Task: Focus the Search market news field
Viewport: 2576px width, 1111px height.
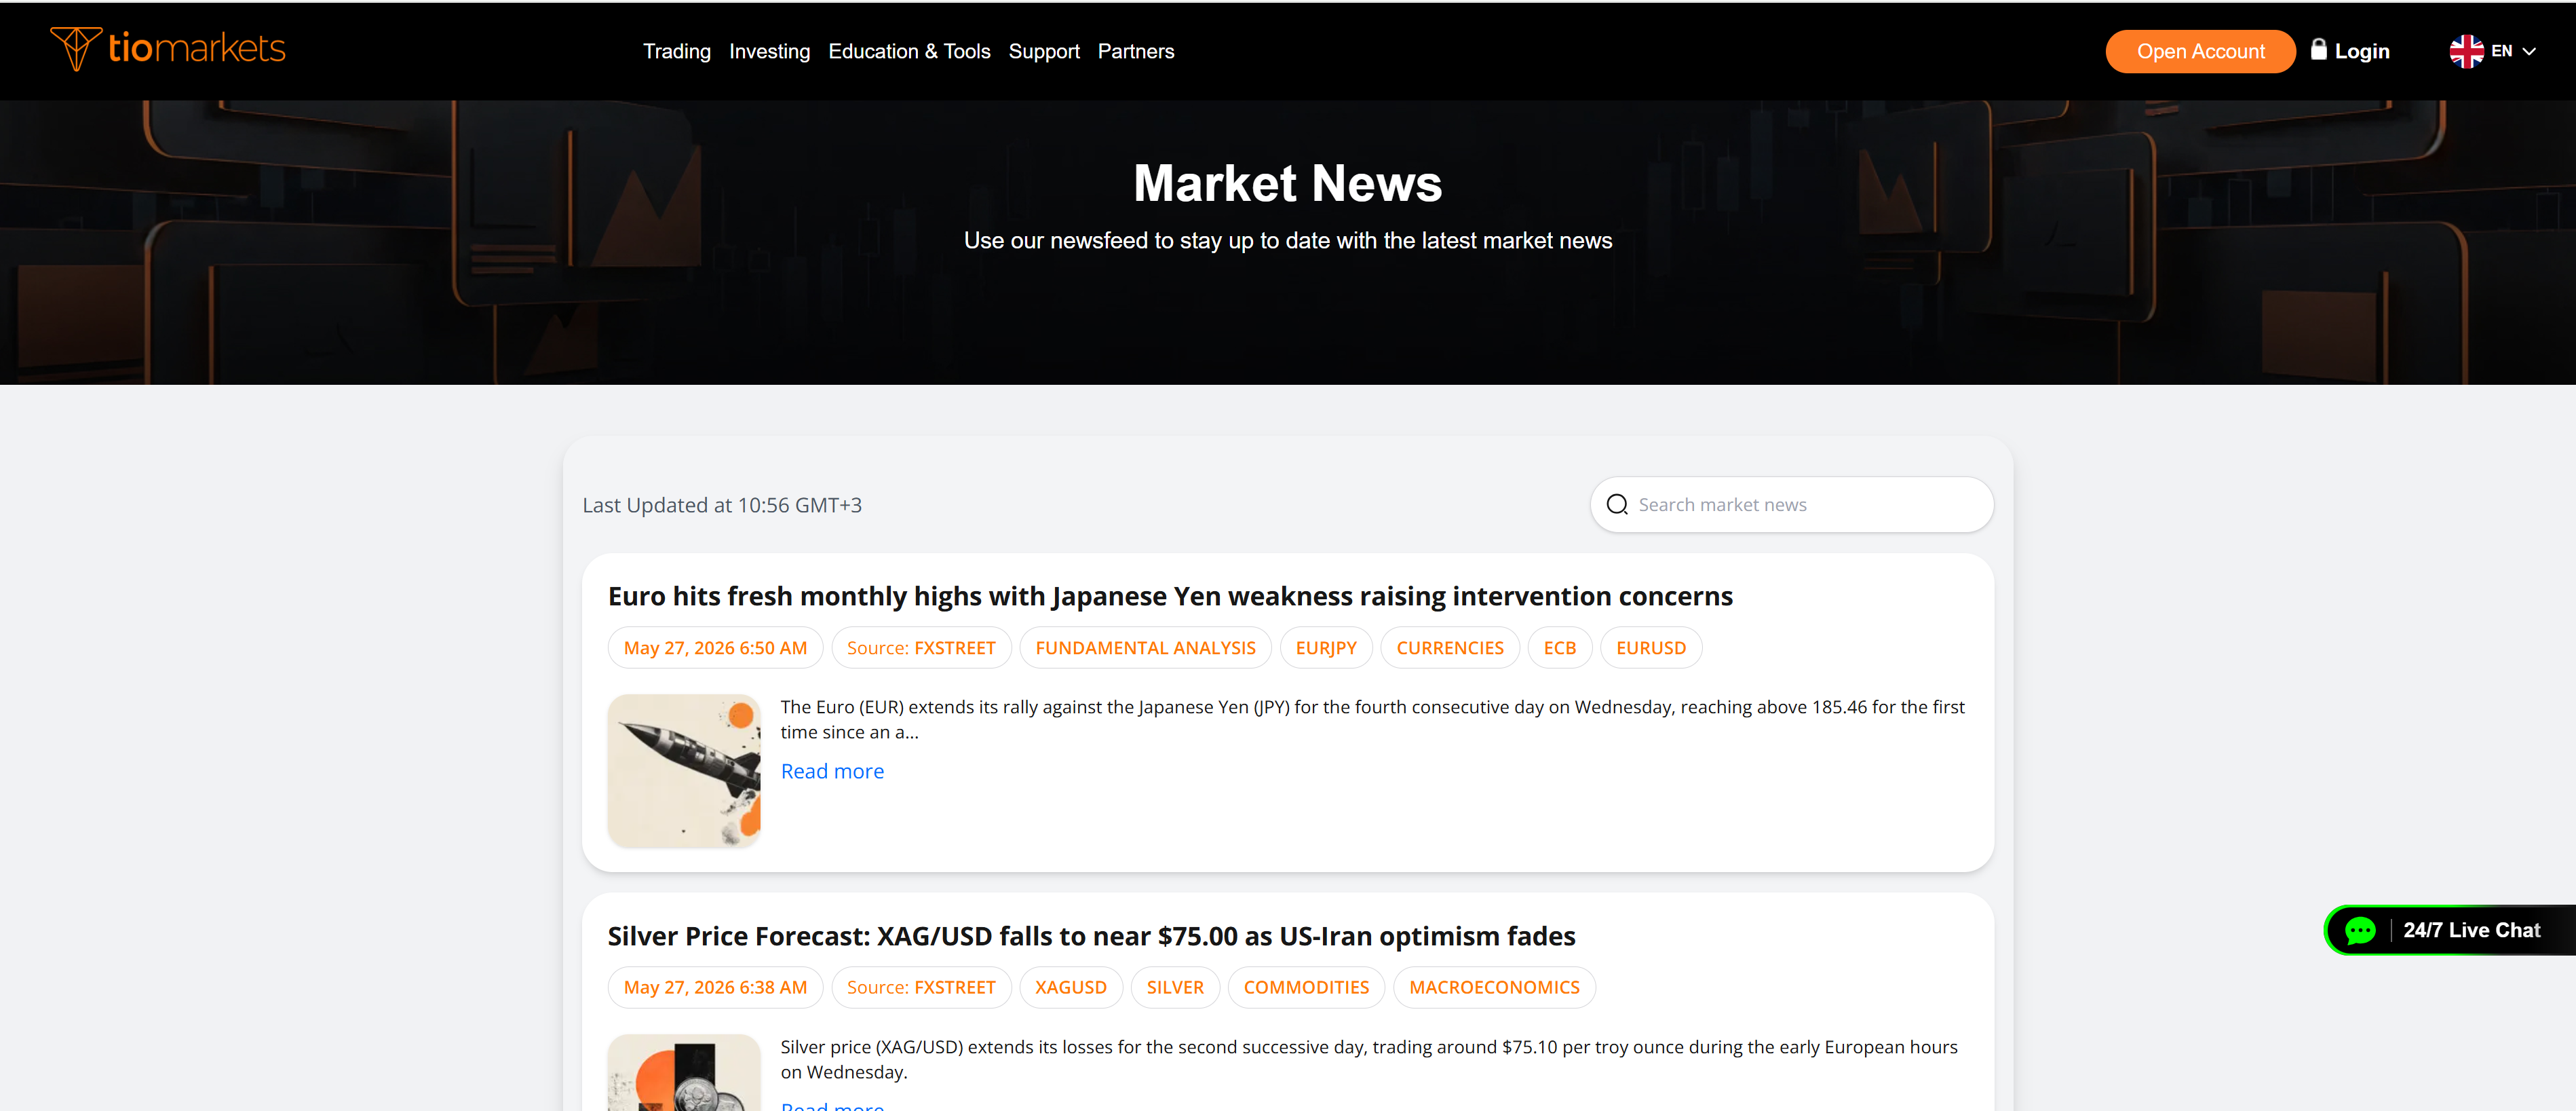Action: click(1791, 504)
